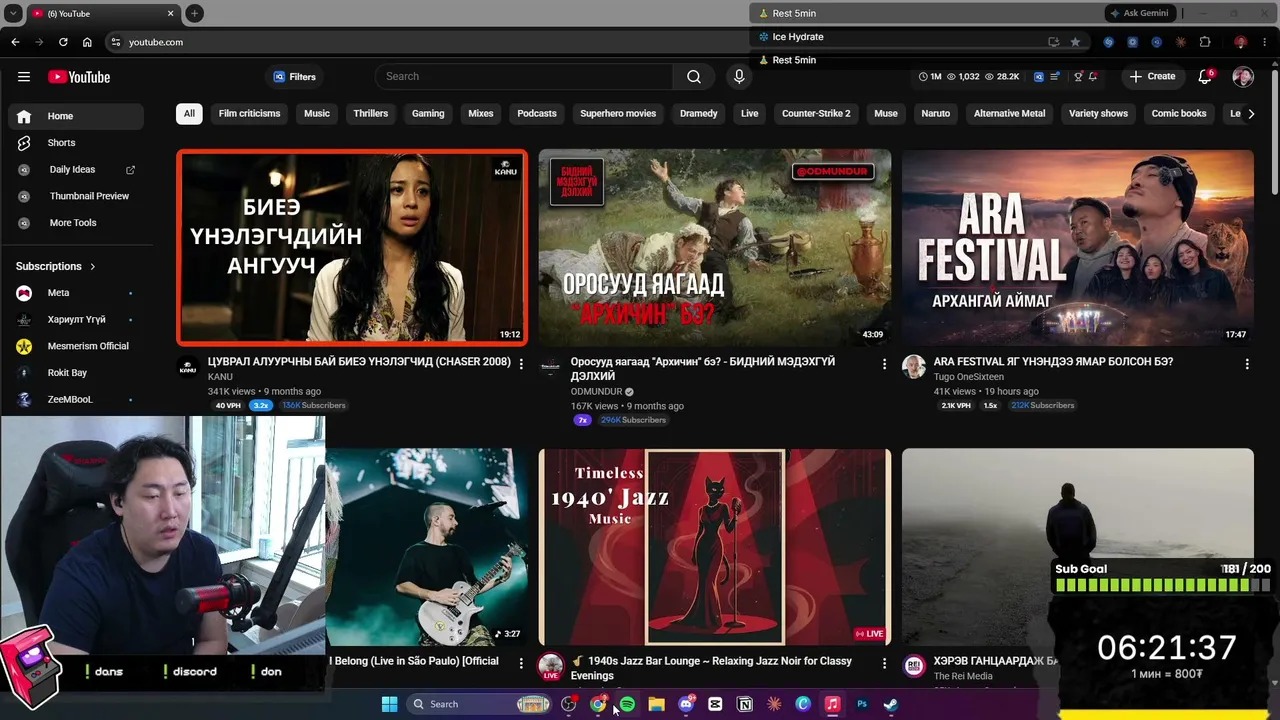1280x720 pixels.
Task: Open the YouTube account avatar menu
Action: (x=1243, y=77)
